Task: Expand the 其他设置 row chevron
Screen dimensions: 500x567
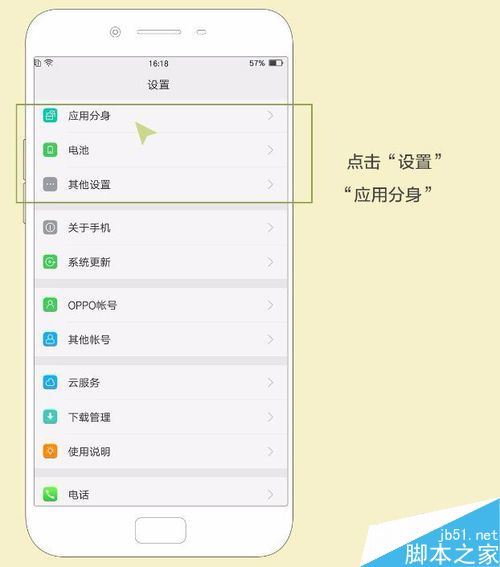Action: click(270, 184)
